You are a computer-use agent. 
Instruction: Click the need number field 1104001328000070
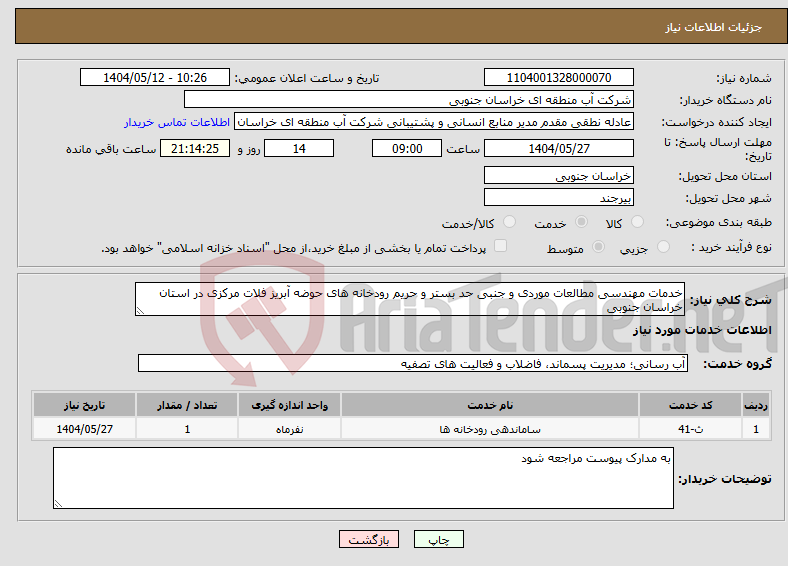(x=559, y=77)
